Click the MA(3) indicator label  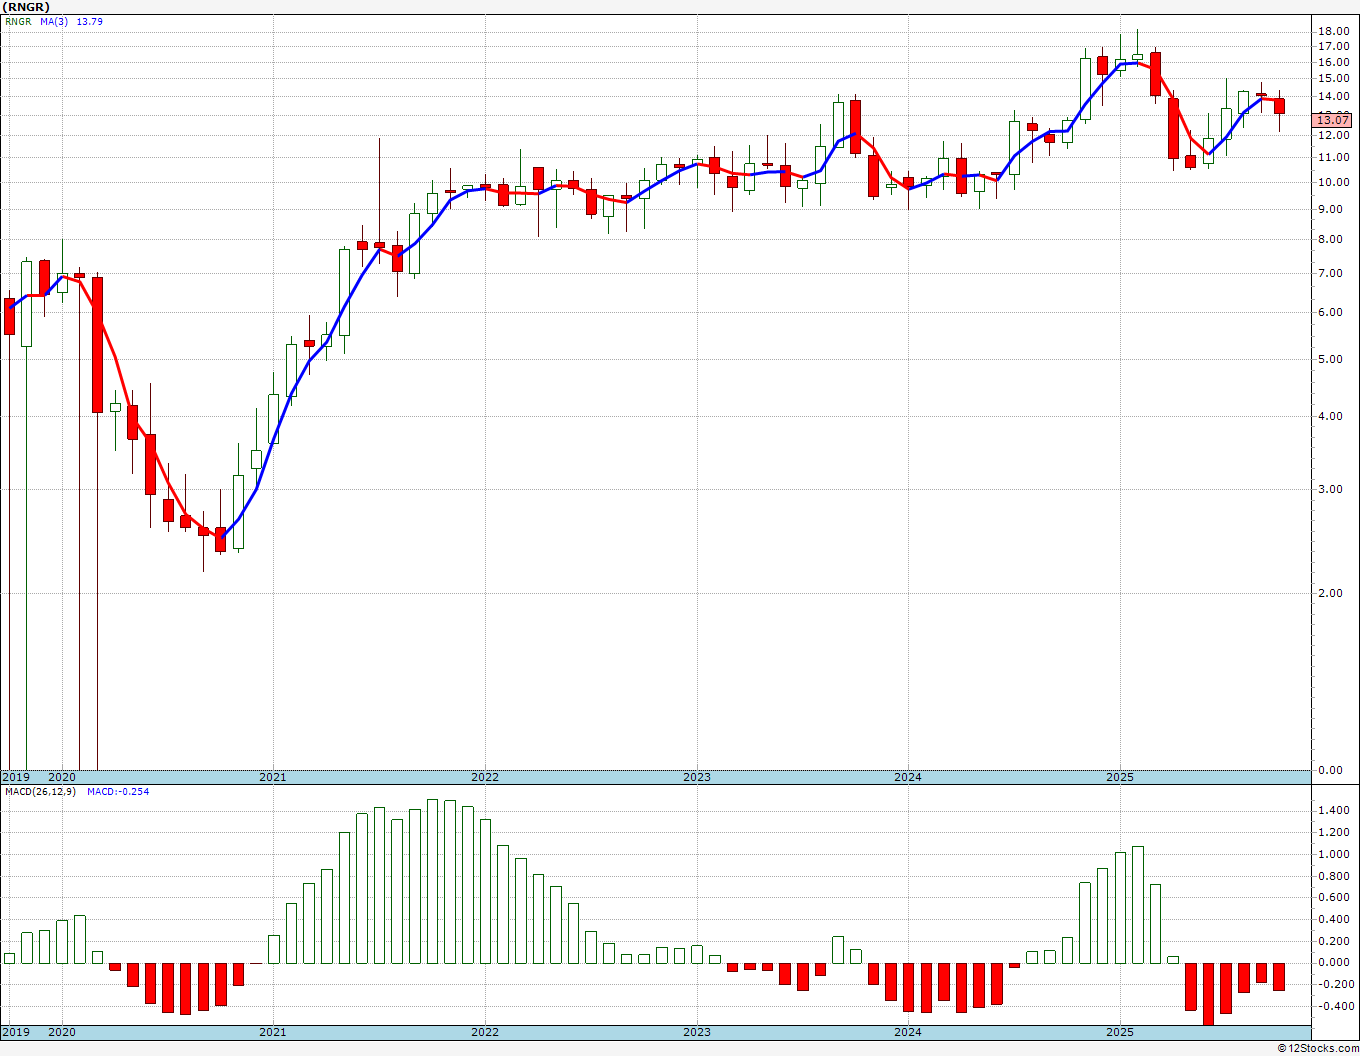pos(56,22)
